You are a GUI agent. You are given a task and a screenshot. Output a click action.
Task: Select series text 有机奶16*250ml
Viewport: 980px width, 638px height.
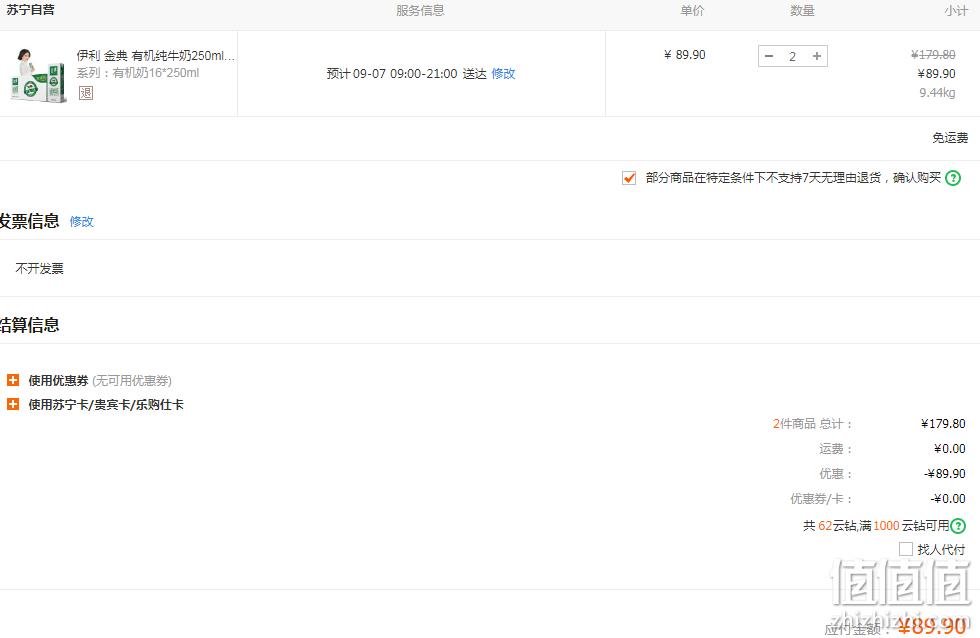(156, 73)
